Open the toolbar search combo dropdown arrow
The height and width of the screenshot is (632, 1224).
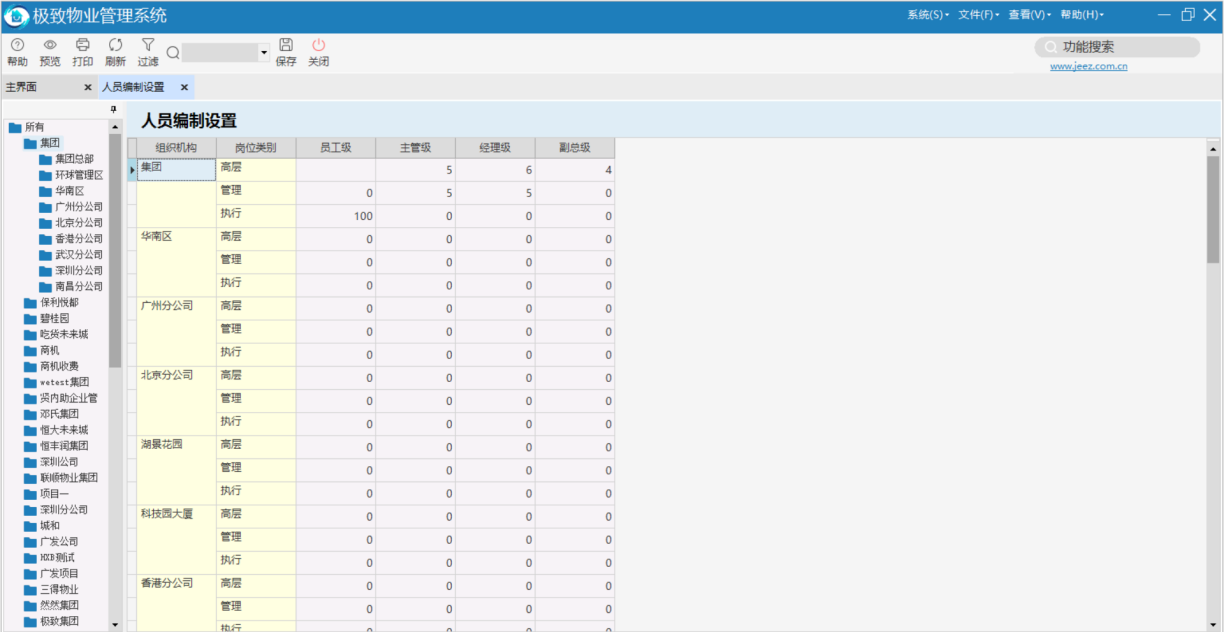pyautogui.click(x=264, y=53)
